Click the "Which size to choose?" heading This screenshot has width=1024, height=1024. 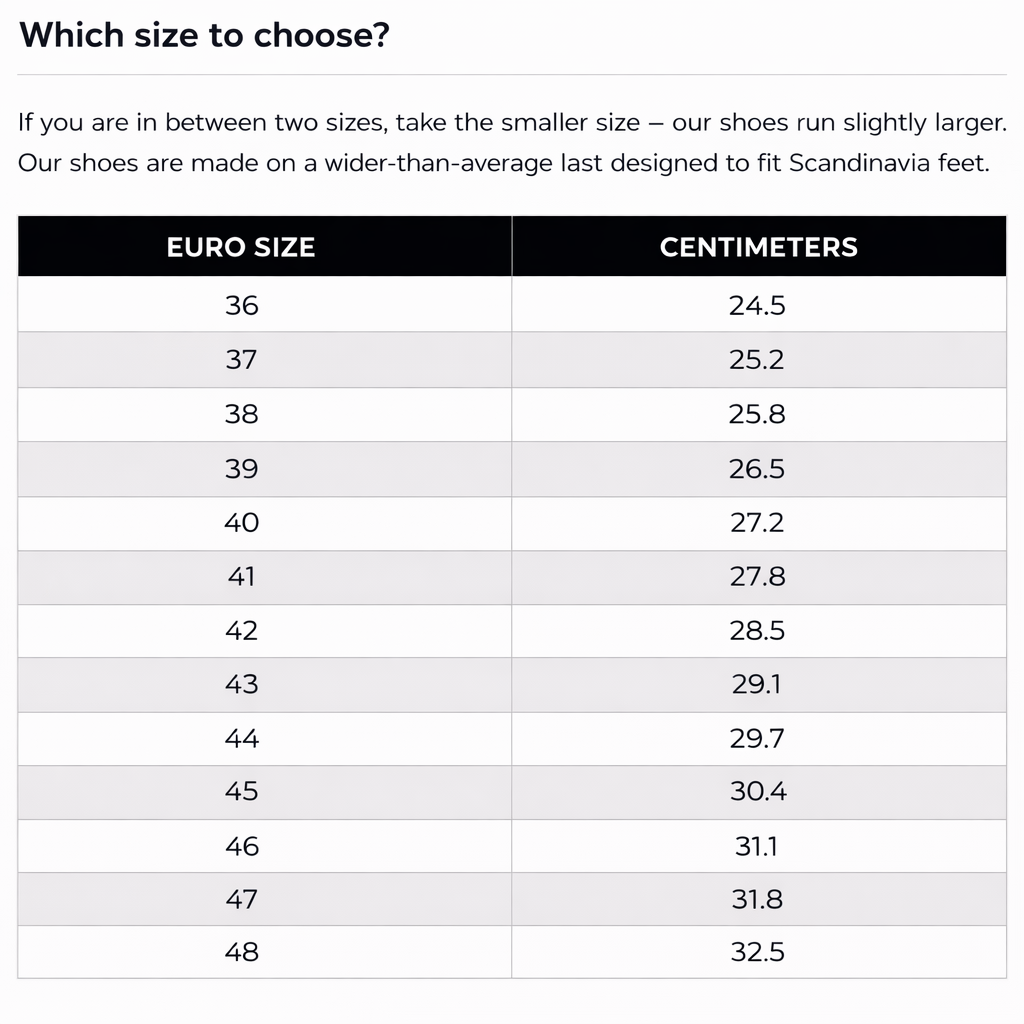(x=204, y=36)
